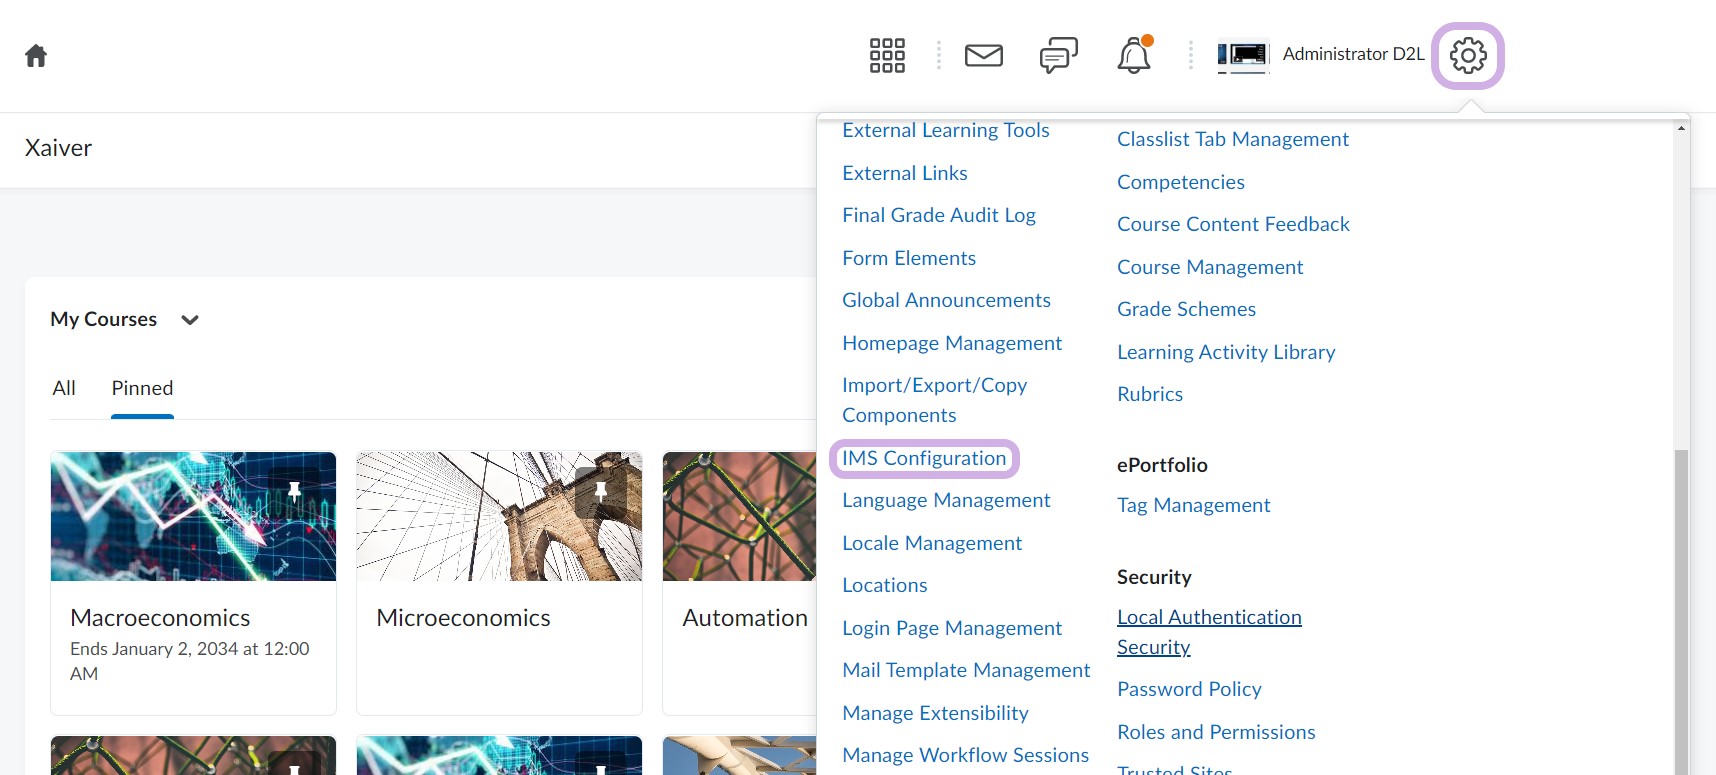Open Rubrics tool link
The width and height of the screenshot is (1716, 775).
tap(1150, 394)
